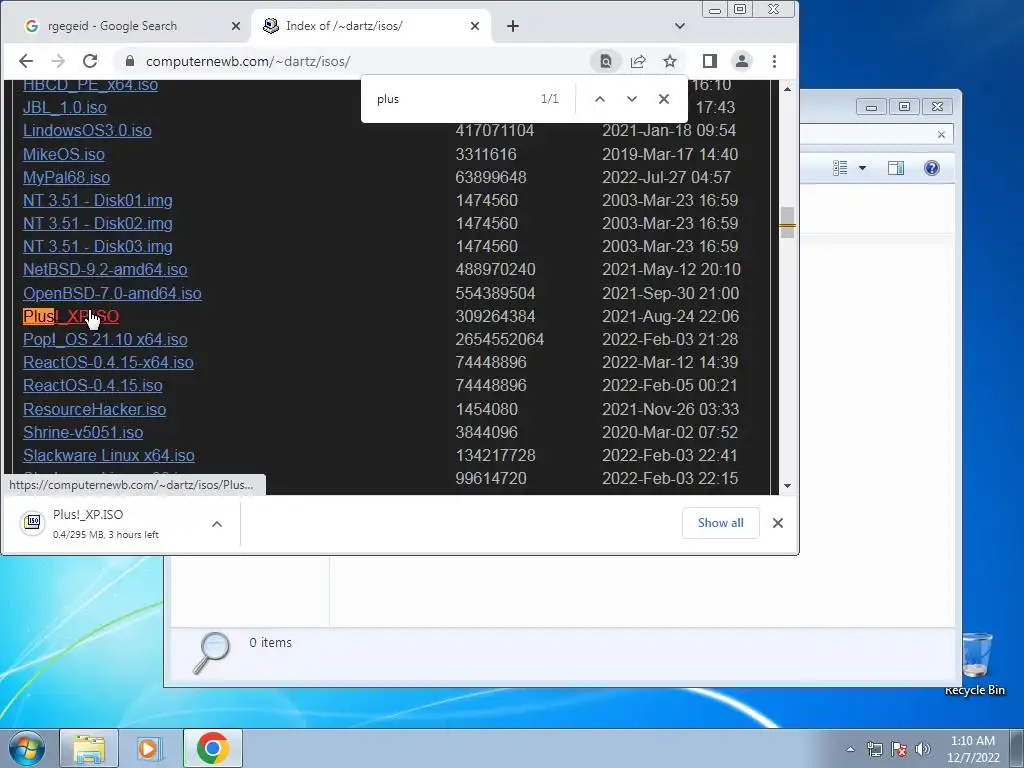1024x768 pixels.
Task: Toggle the Explorer preview pane
Action: tap(896, 168)
